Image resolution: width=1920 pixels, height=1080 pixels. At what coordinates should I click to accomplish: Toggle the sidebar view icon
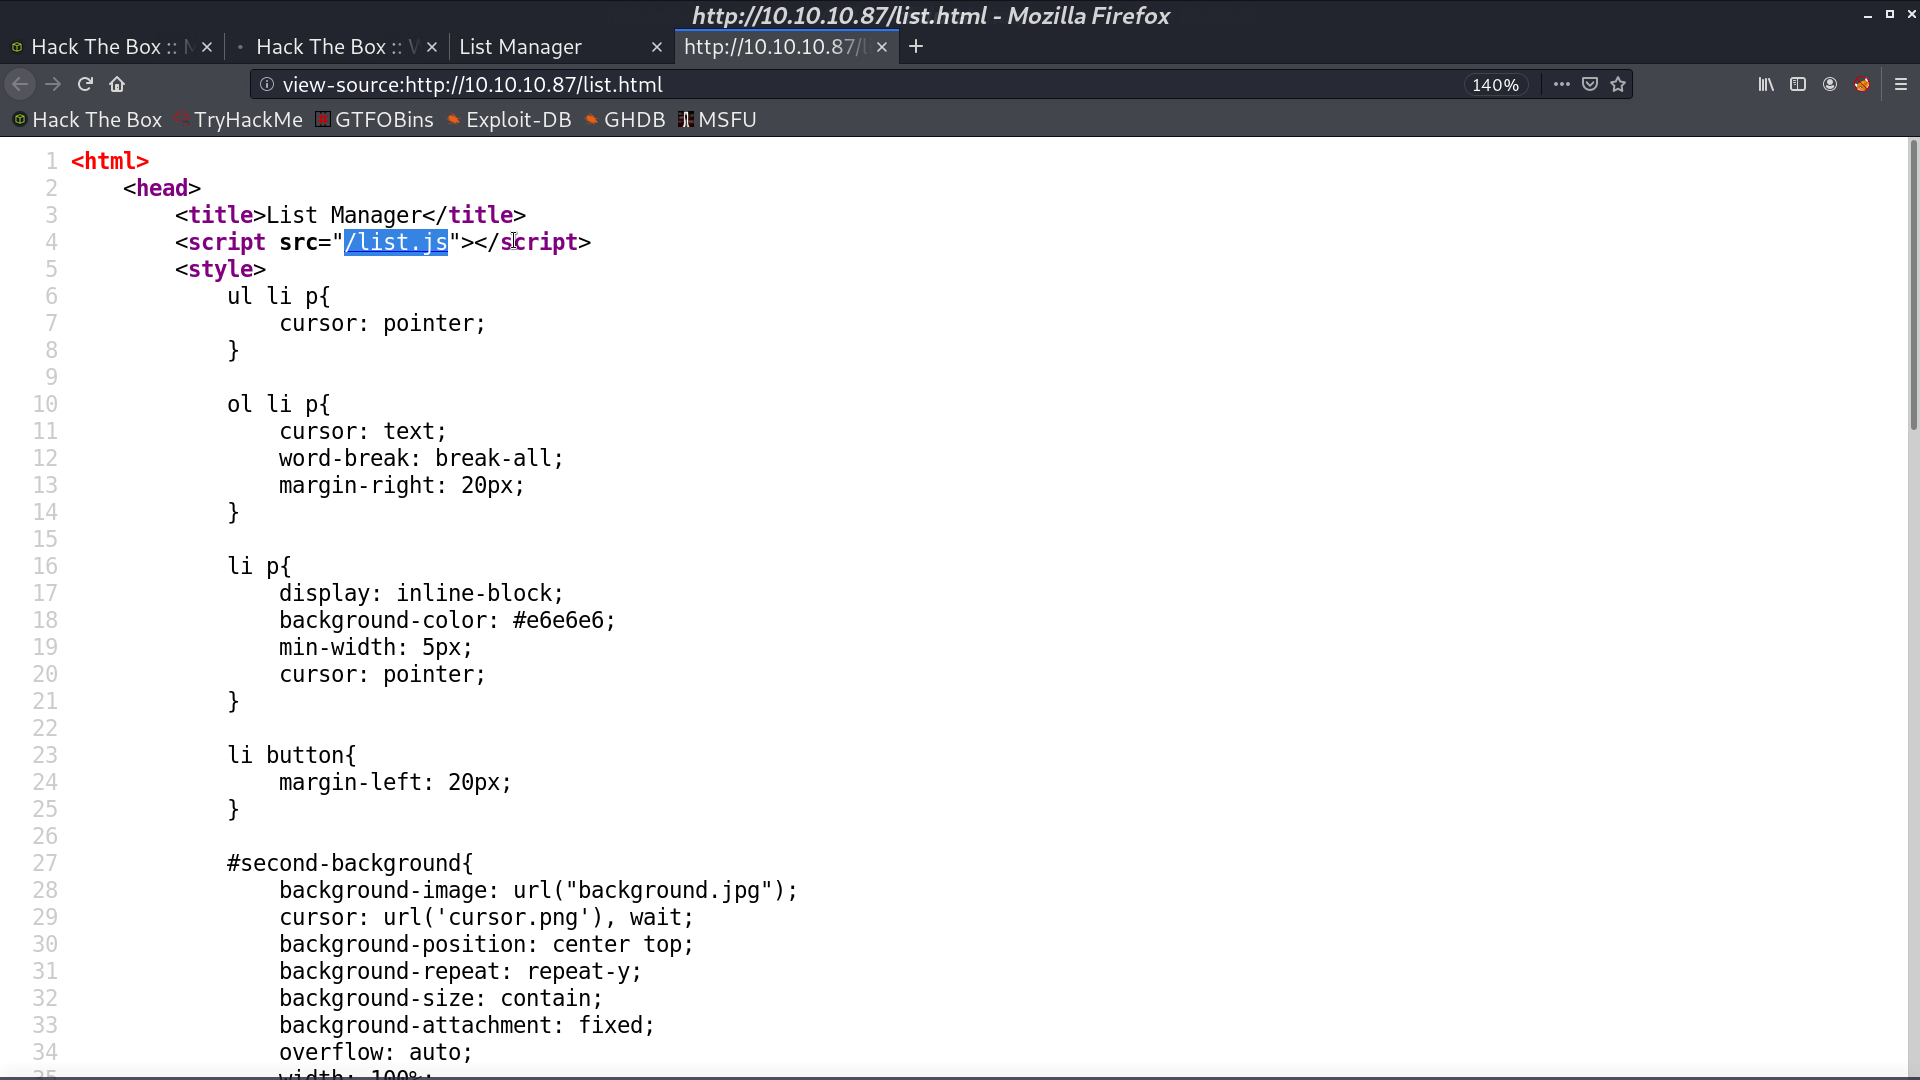[1798, 85]
